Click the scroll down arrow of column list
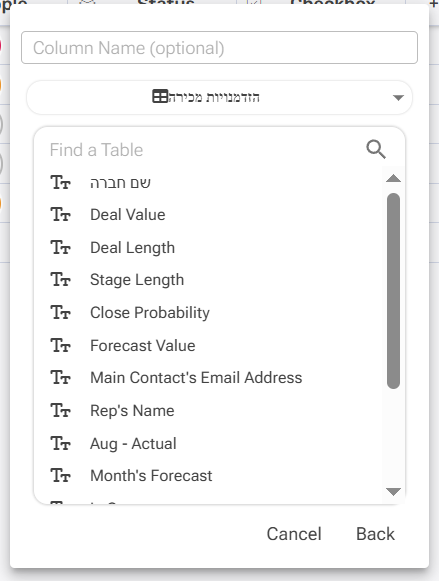 (393, 491)
